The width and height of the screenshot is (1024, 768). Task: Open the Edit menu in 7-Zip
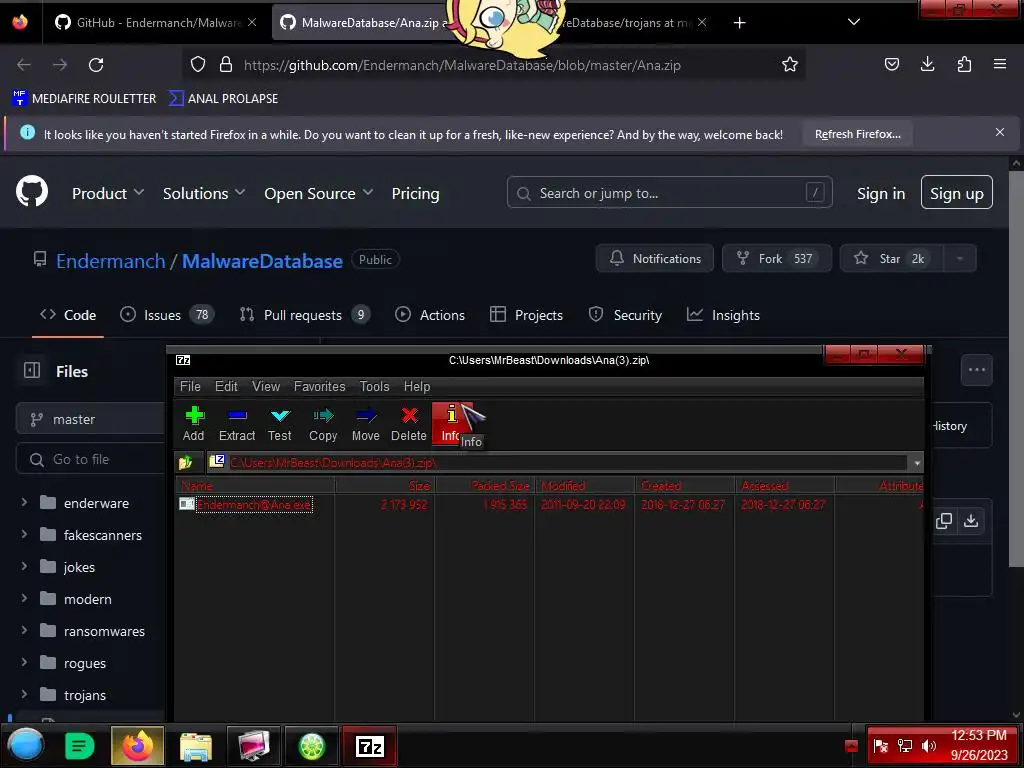[x=226, y=387]
